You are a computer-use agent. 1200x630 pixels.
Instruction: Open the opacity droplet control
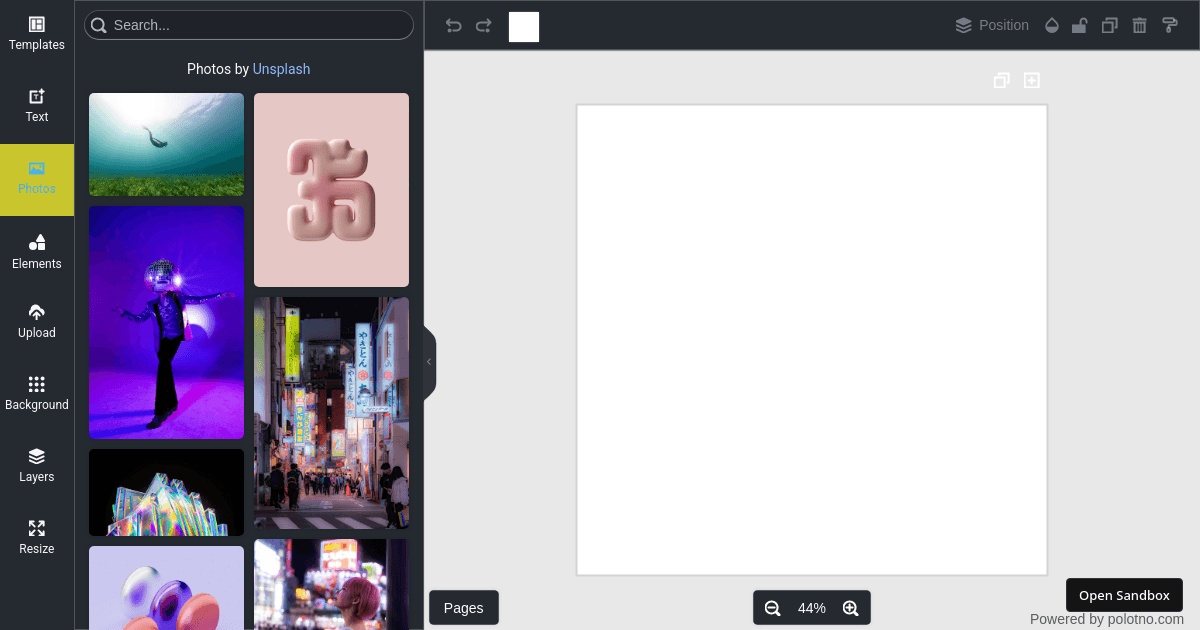coord(1051,26)
